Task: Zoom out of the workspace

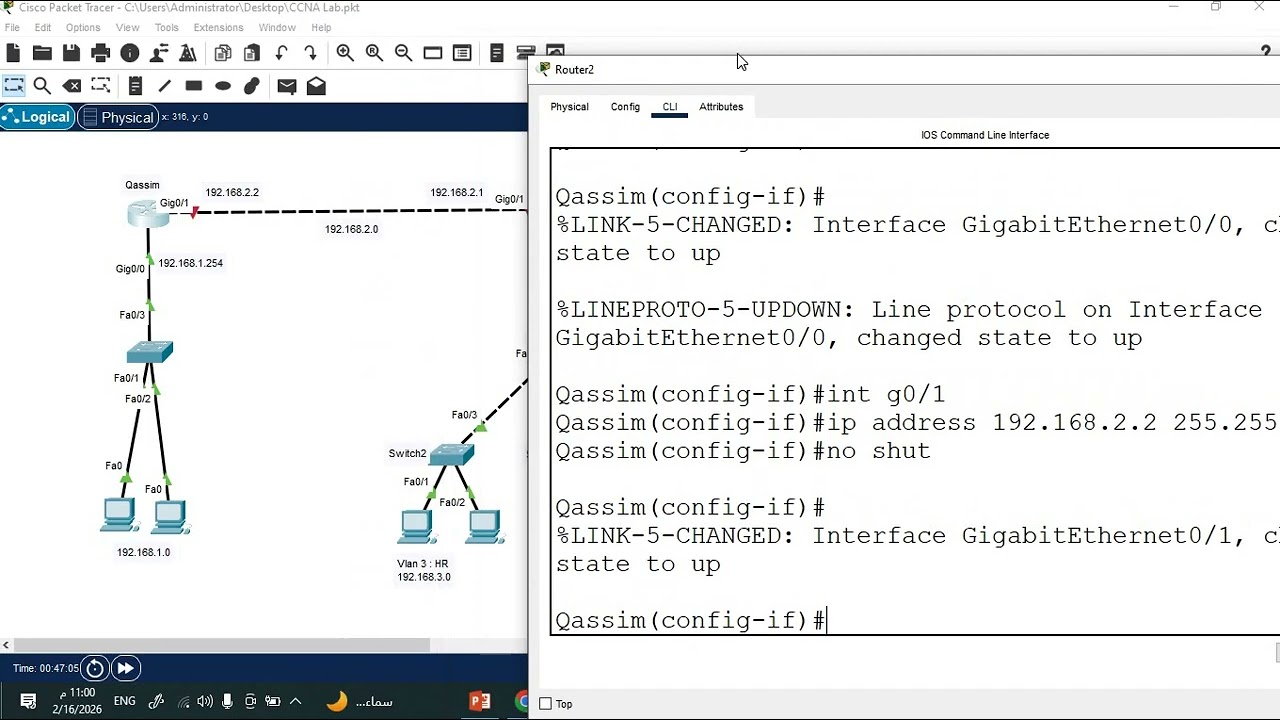Action: 403,53
